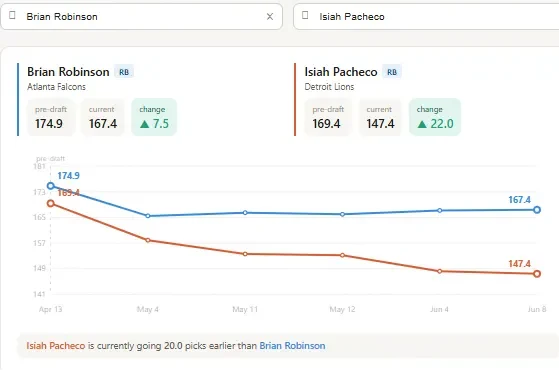Click the Atlanta Falcons team label
The height and width of the screenshot is (370, 559).
pos(56,87)
